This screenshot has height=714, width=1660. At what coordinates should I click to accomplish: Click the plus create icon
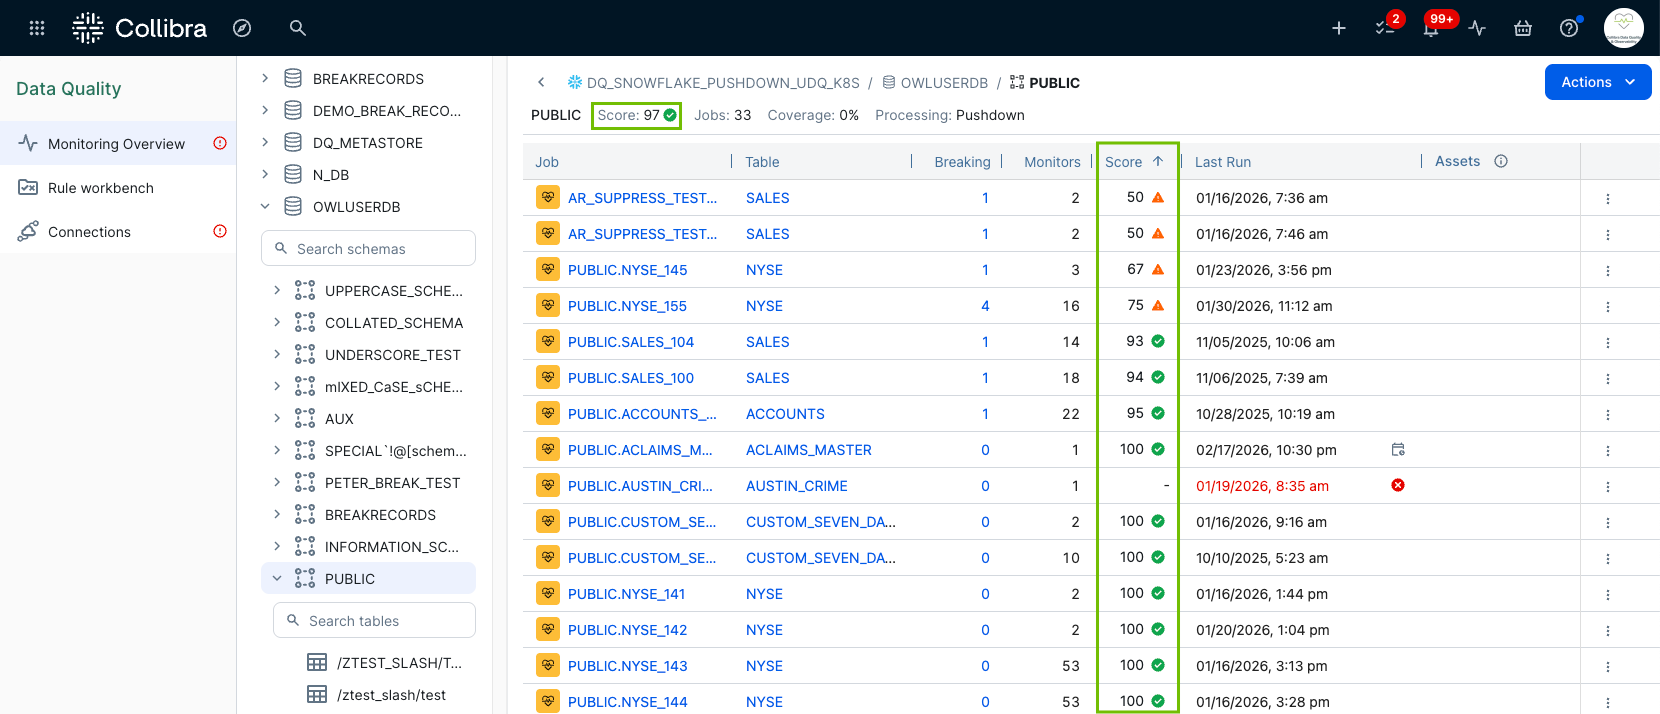point(1339,28)
